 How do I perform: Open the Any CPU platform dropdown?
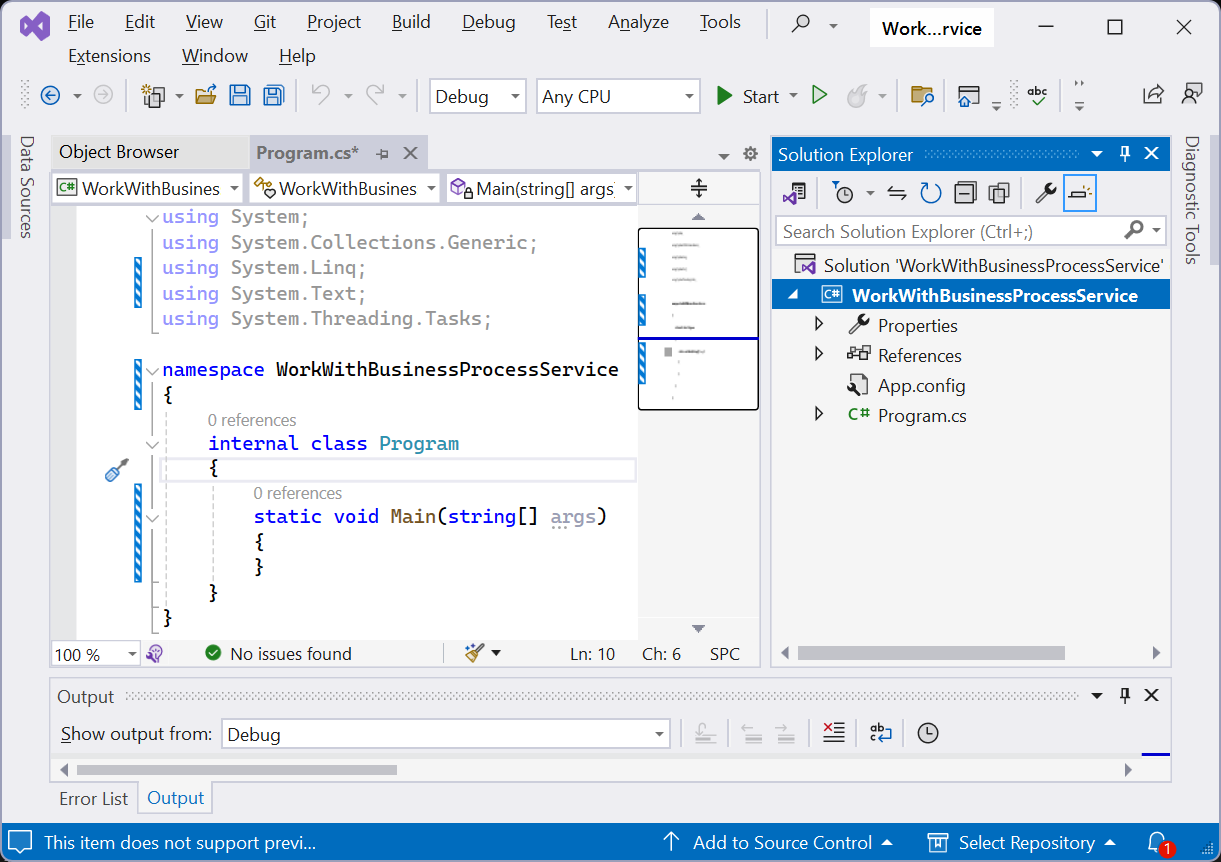point(619,96)
